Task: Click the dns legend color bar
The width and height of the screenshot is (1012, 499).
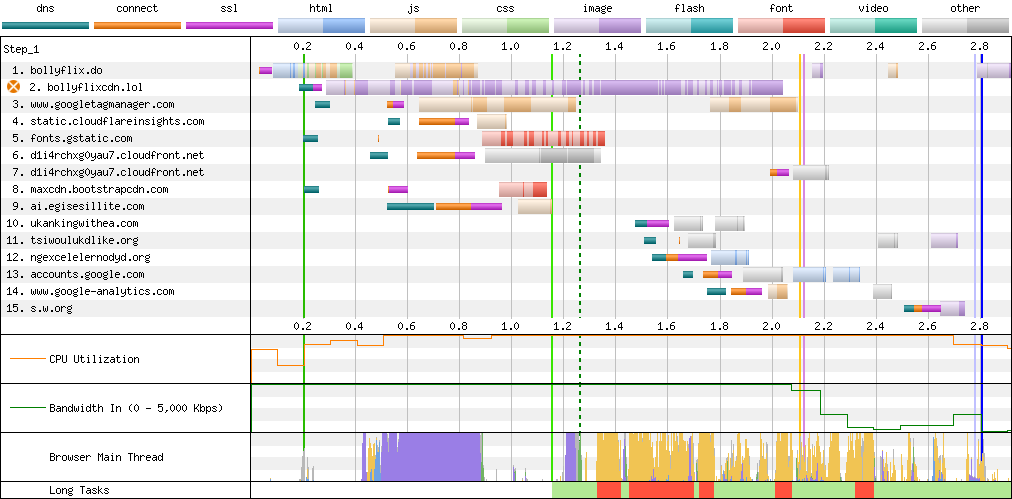Action: [x=45, y=25]
